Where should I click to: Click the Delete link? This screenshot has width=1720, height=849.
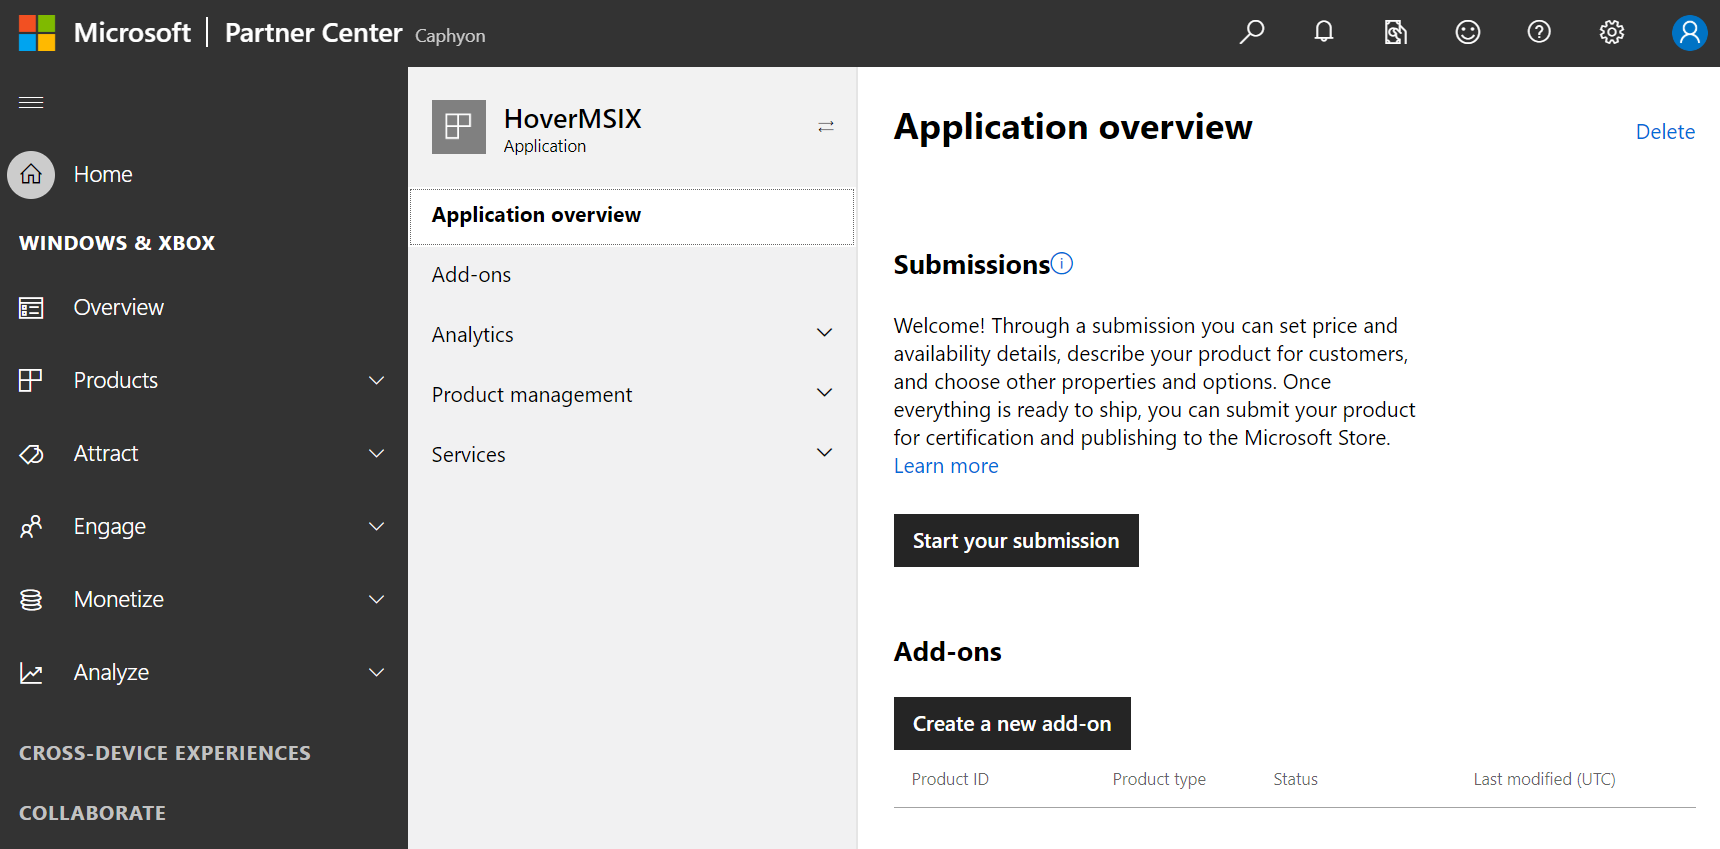pyautogui.click(x=1665, y=132)
